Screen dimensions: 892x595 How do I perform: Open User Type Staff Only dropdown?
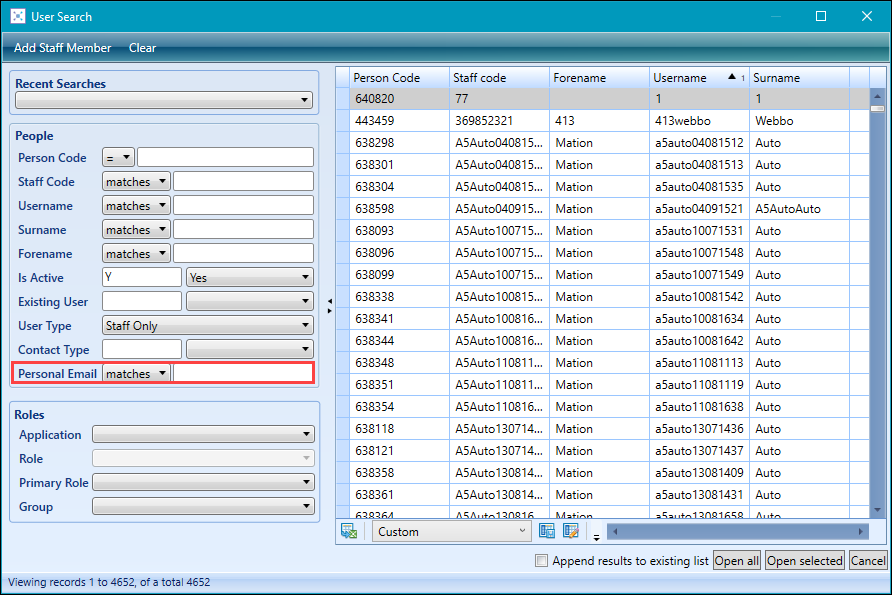(208, 325)
